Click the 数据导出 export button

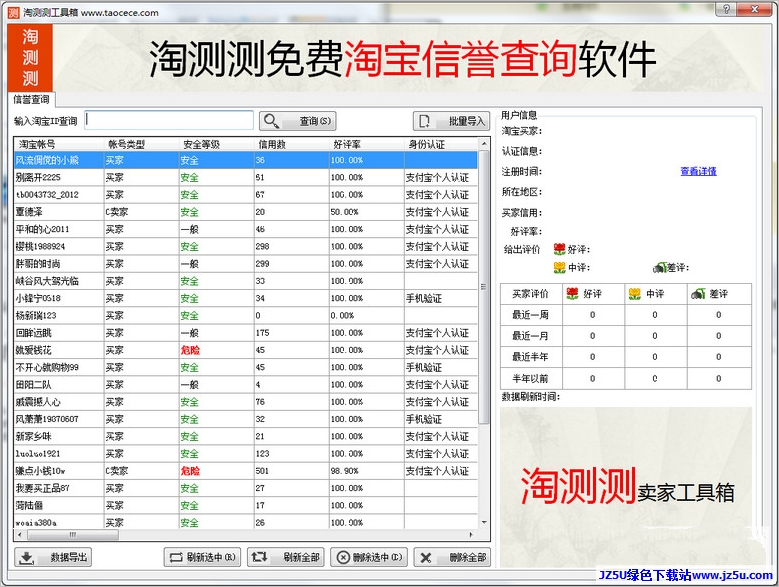[53, 557]
